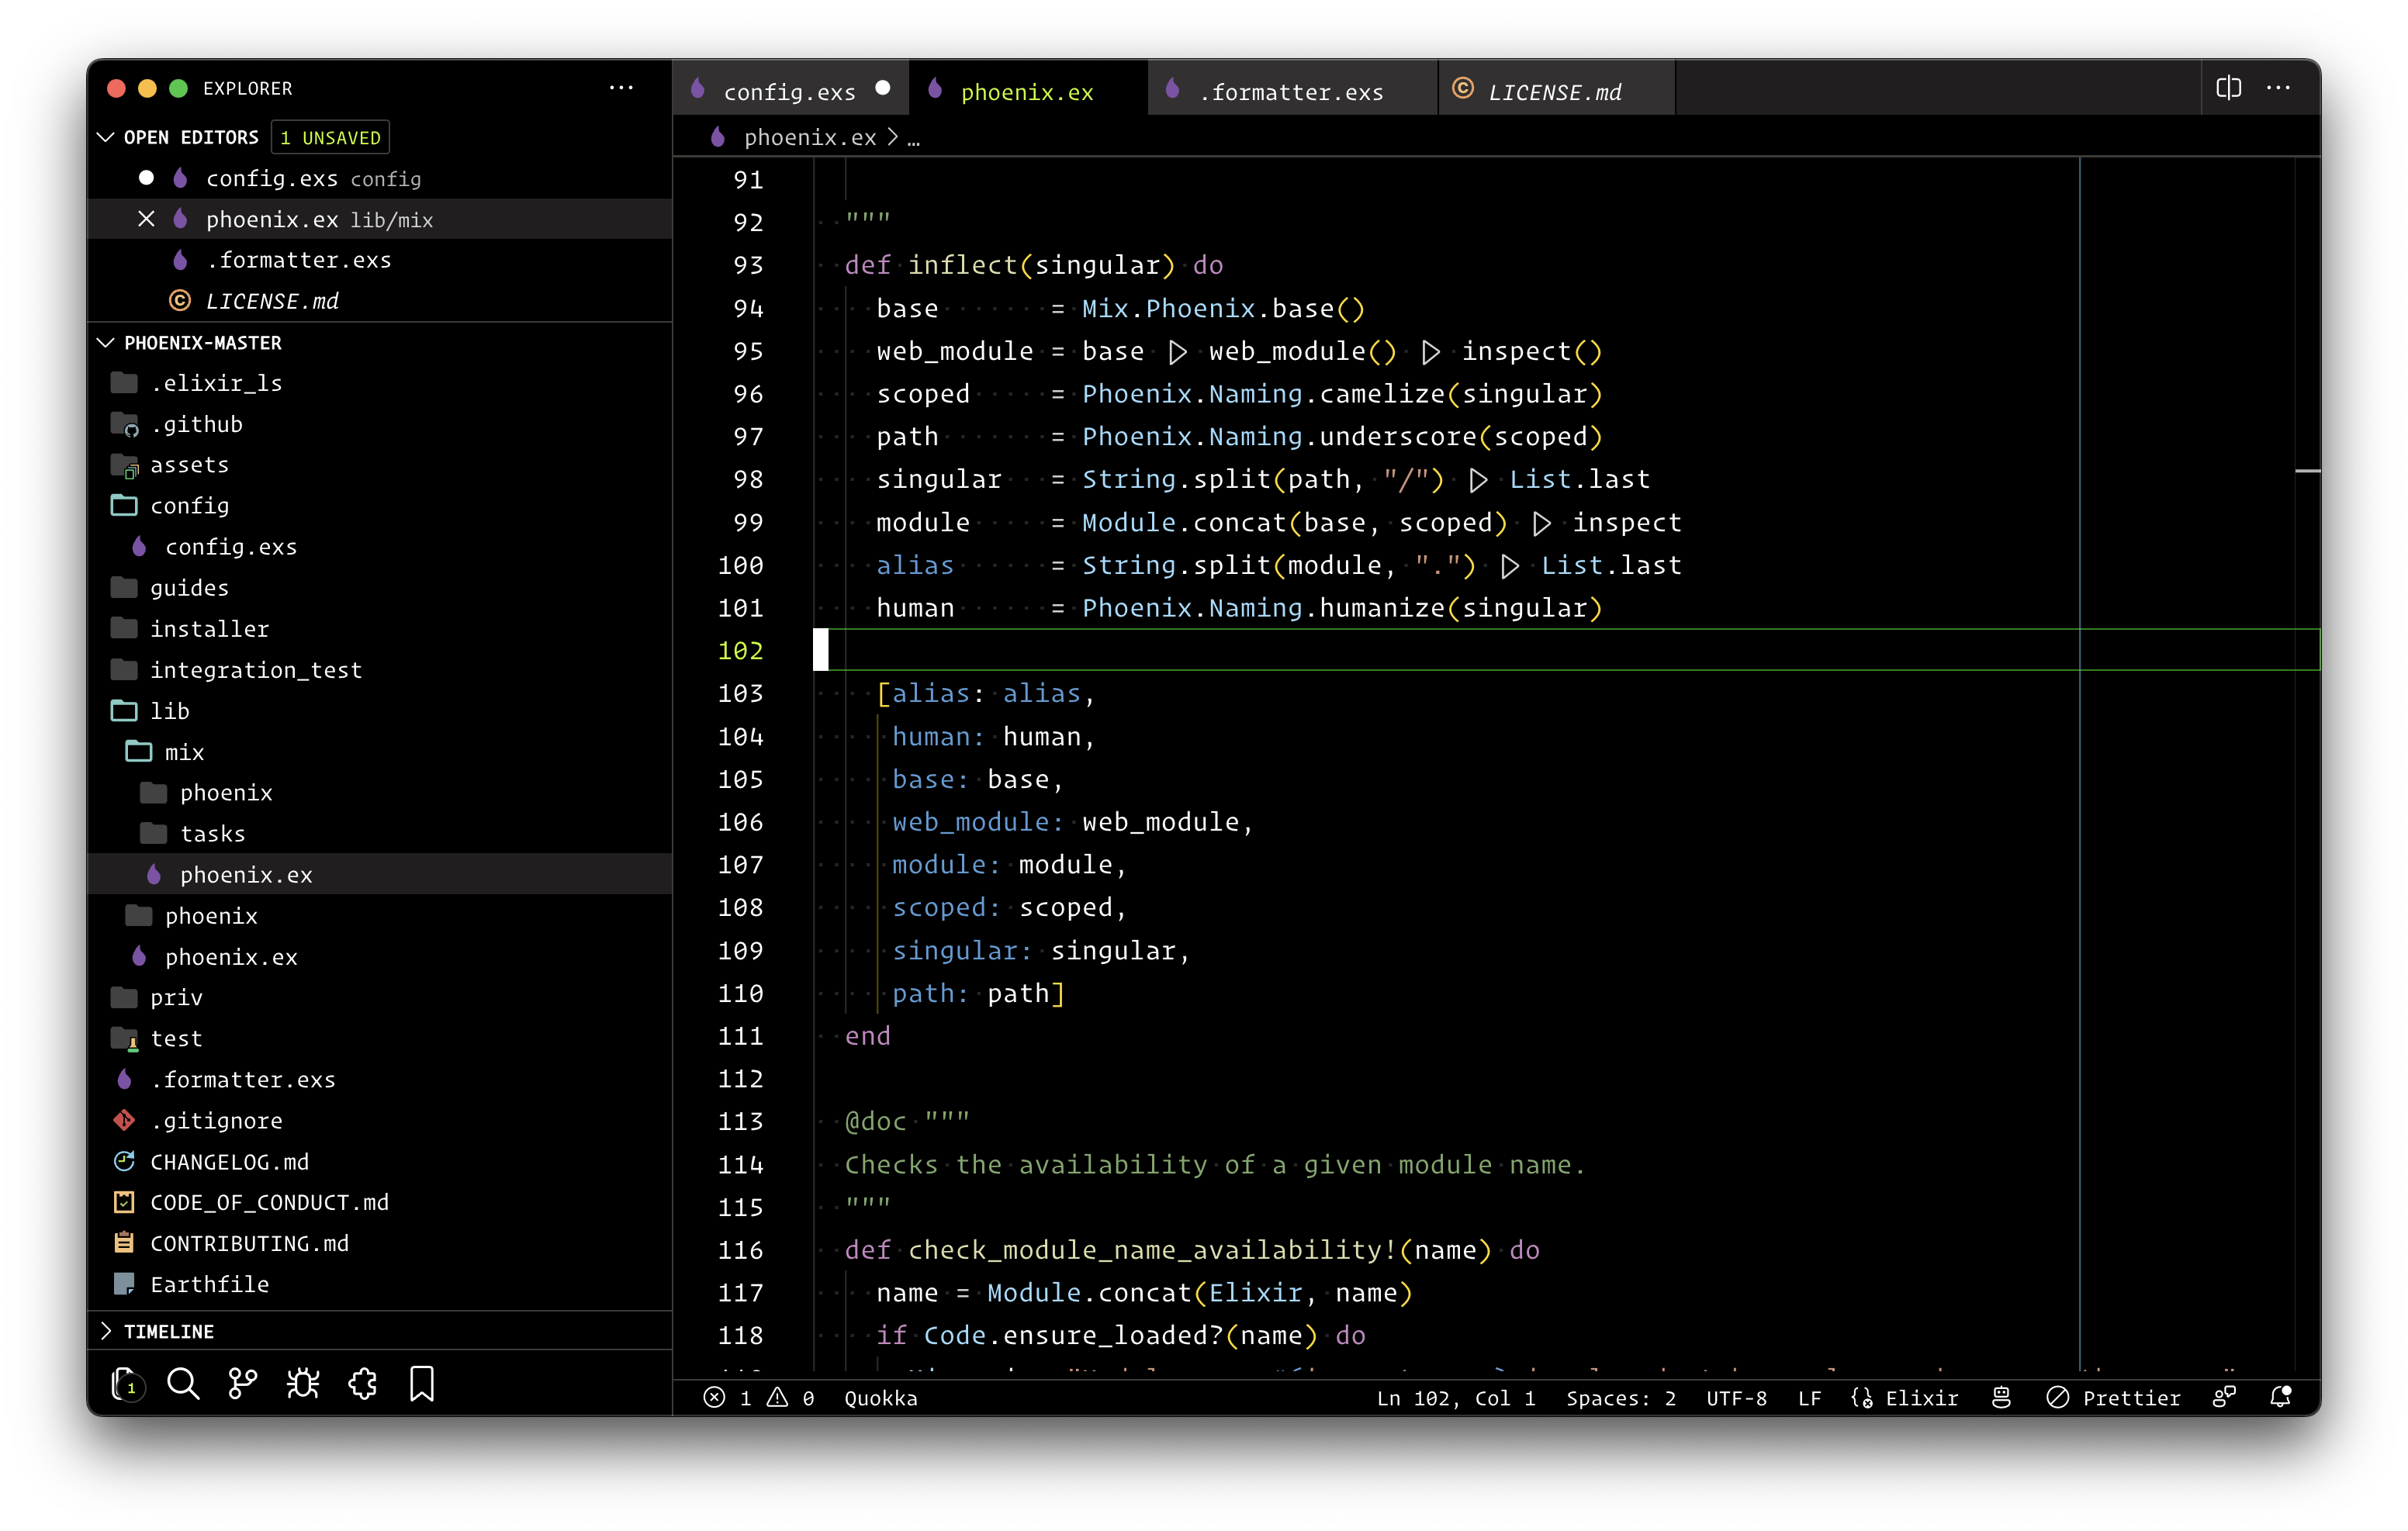This screenshot has width=2408, height=1531.
Task: Open the integration_test folder
Action: 380,670
